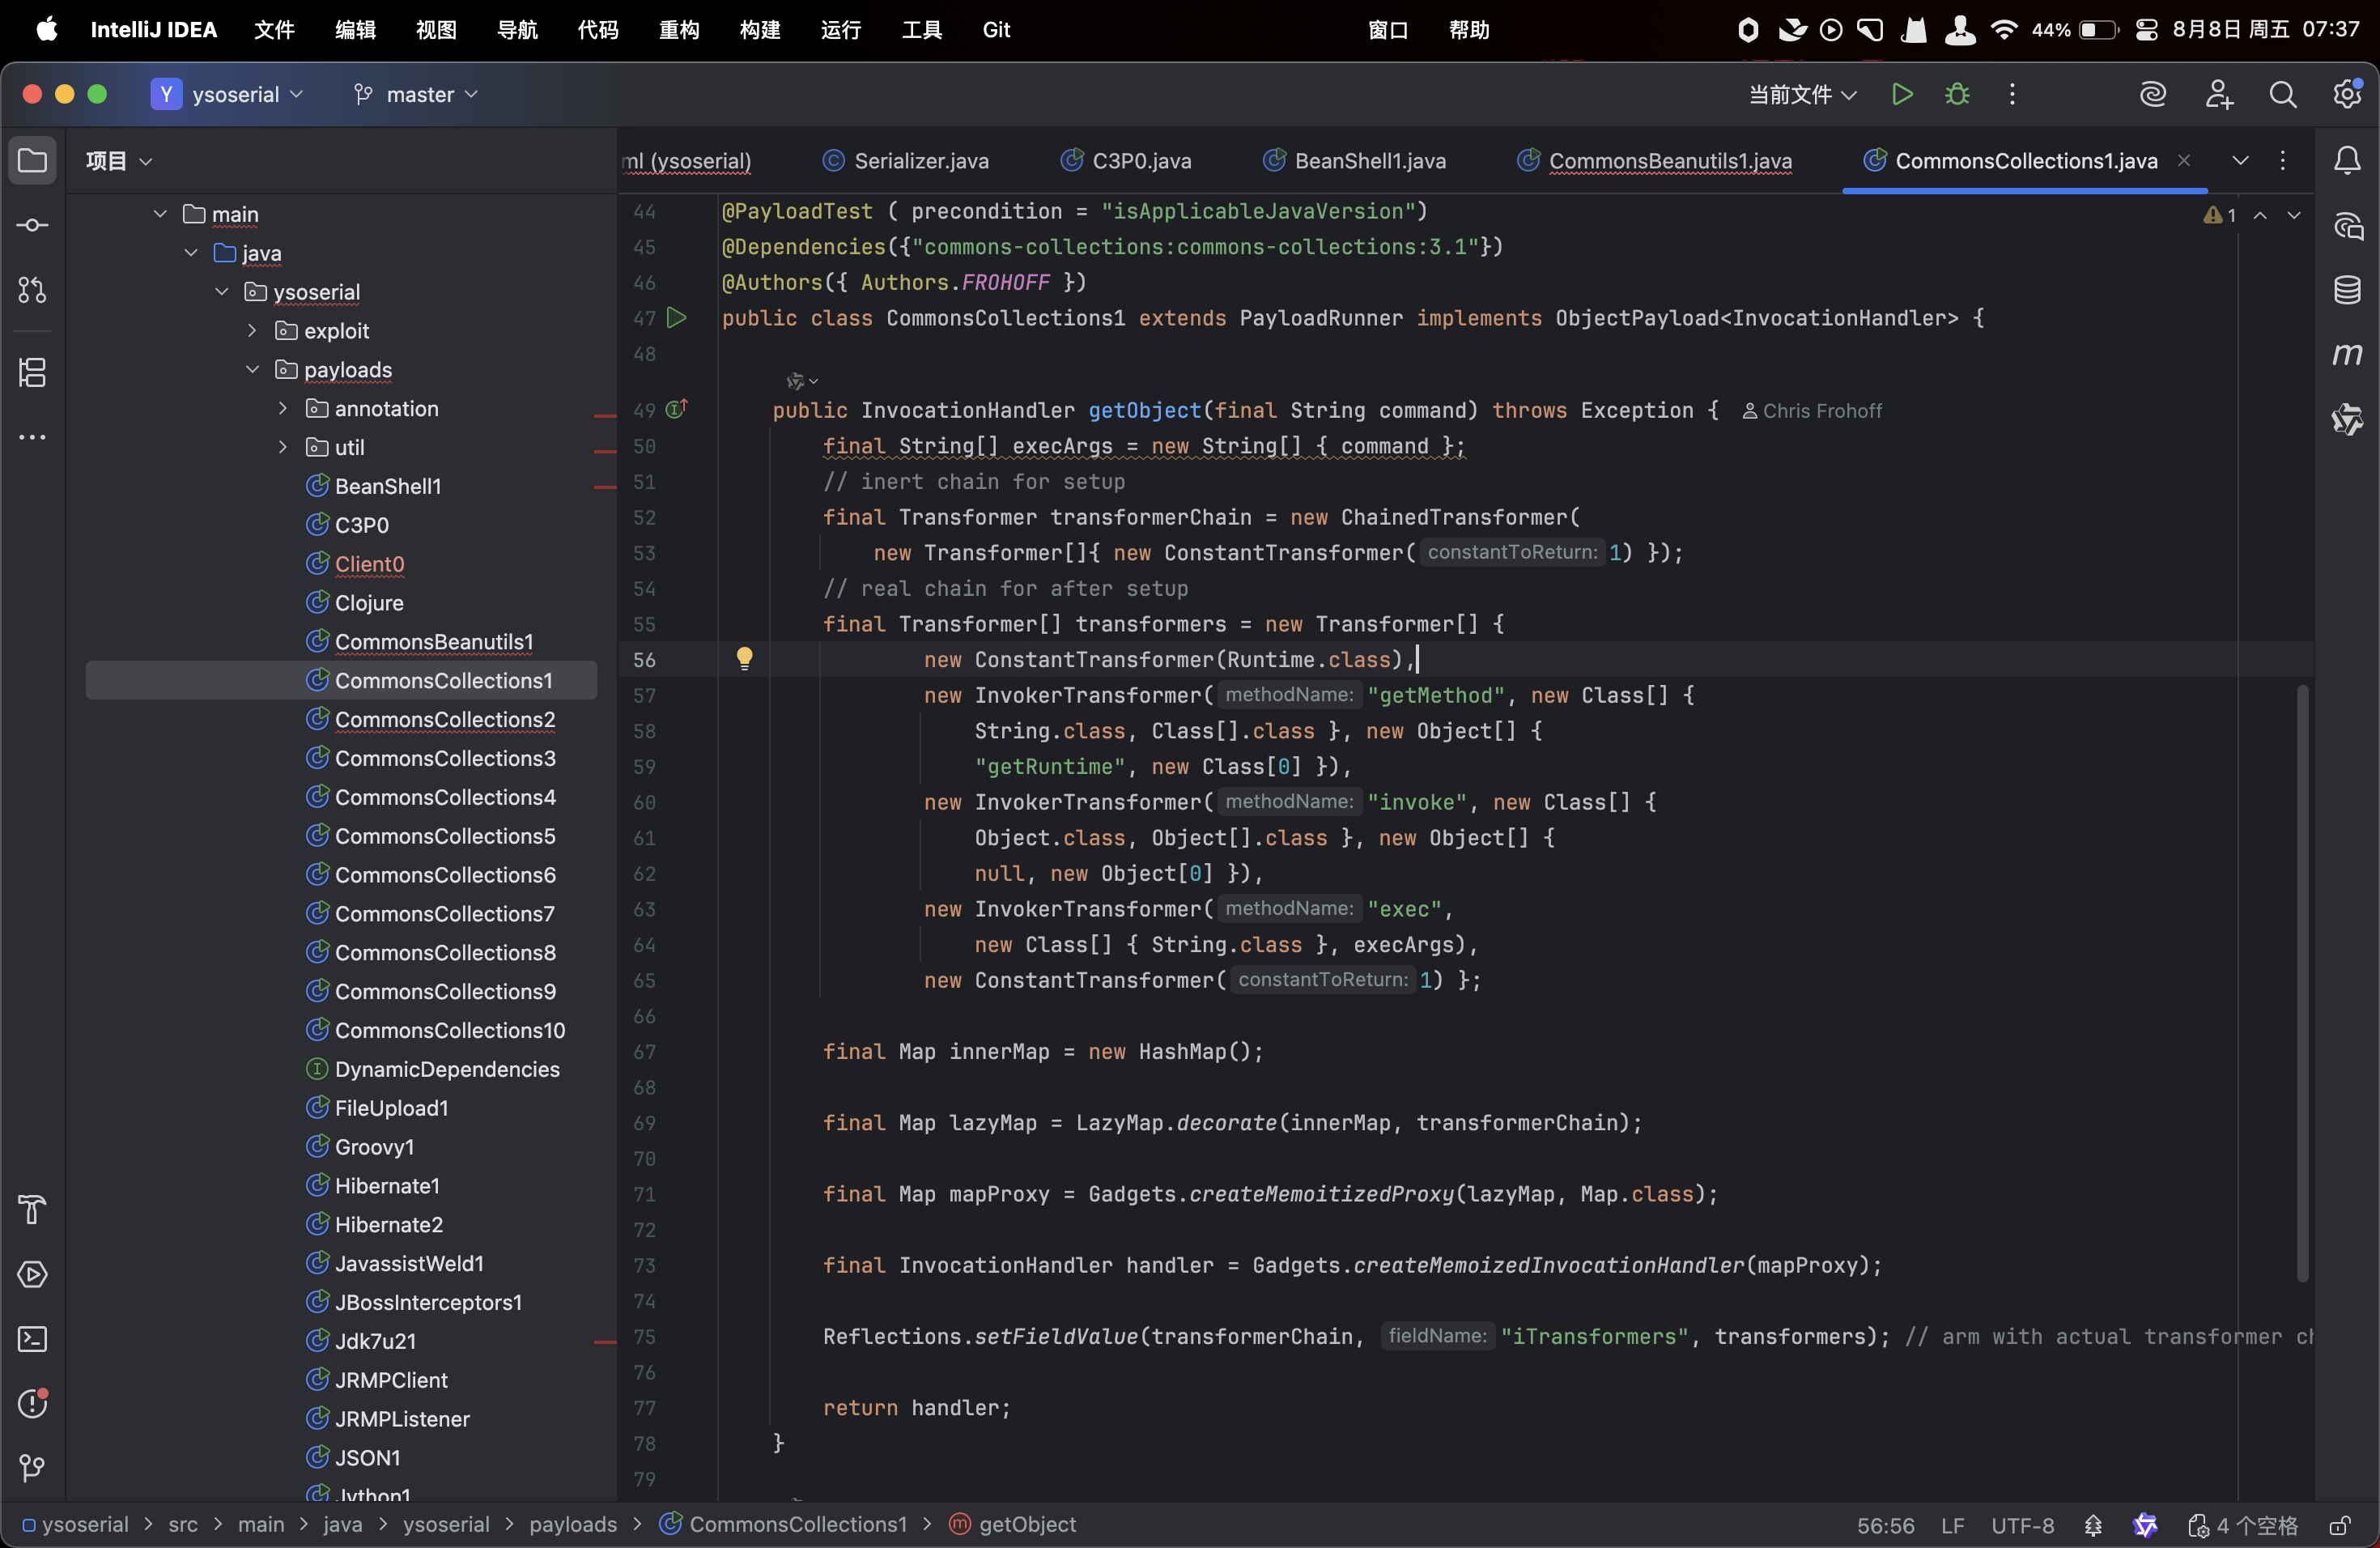Image resolution: width=2380 pixels, height=1548 pixels.
Task: Toggle the Project tool window folder button
Action: click(x=32, y=160)
